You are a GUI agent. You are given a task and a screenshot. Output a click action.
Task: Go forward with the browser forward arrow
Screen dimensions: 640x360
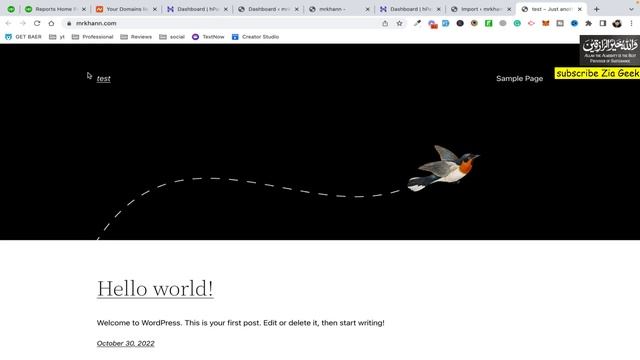coord(22,23)
